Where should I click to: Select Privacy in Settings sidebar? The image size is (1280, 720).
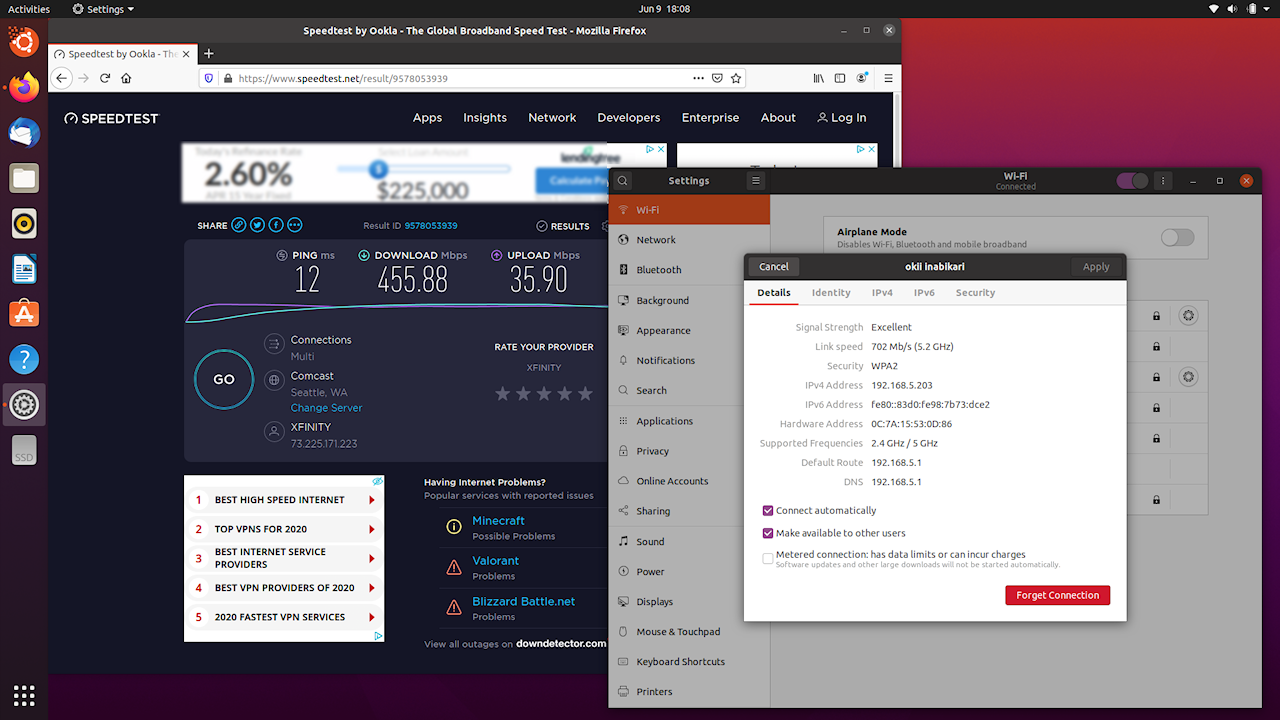[689, 451]
